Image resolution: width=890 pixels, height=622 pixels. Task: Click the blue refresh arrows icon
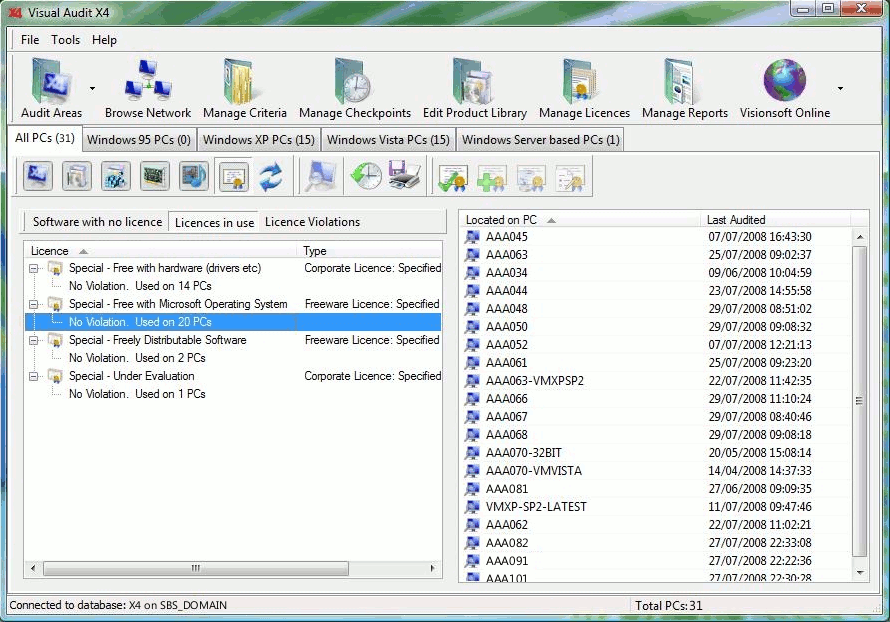[x=271, y=176]
